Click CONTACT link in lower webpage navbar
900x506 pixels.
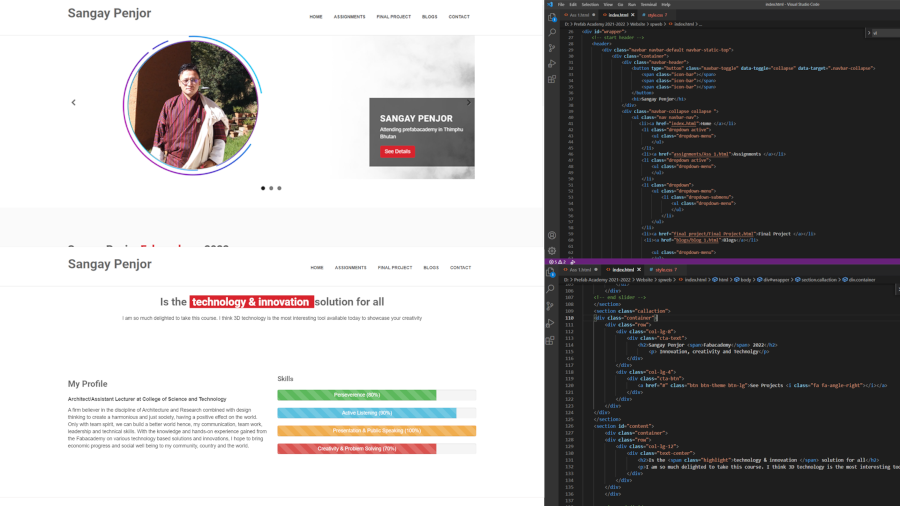point(460,267)
